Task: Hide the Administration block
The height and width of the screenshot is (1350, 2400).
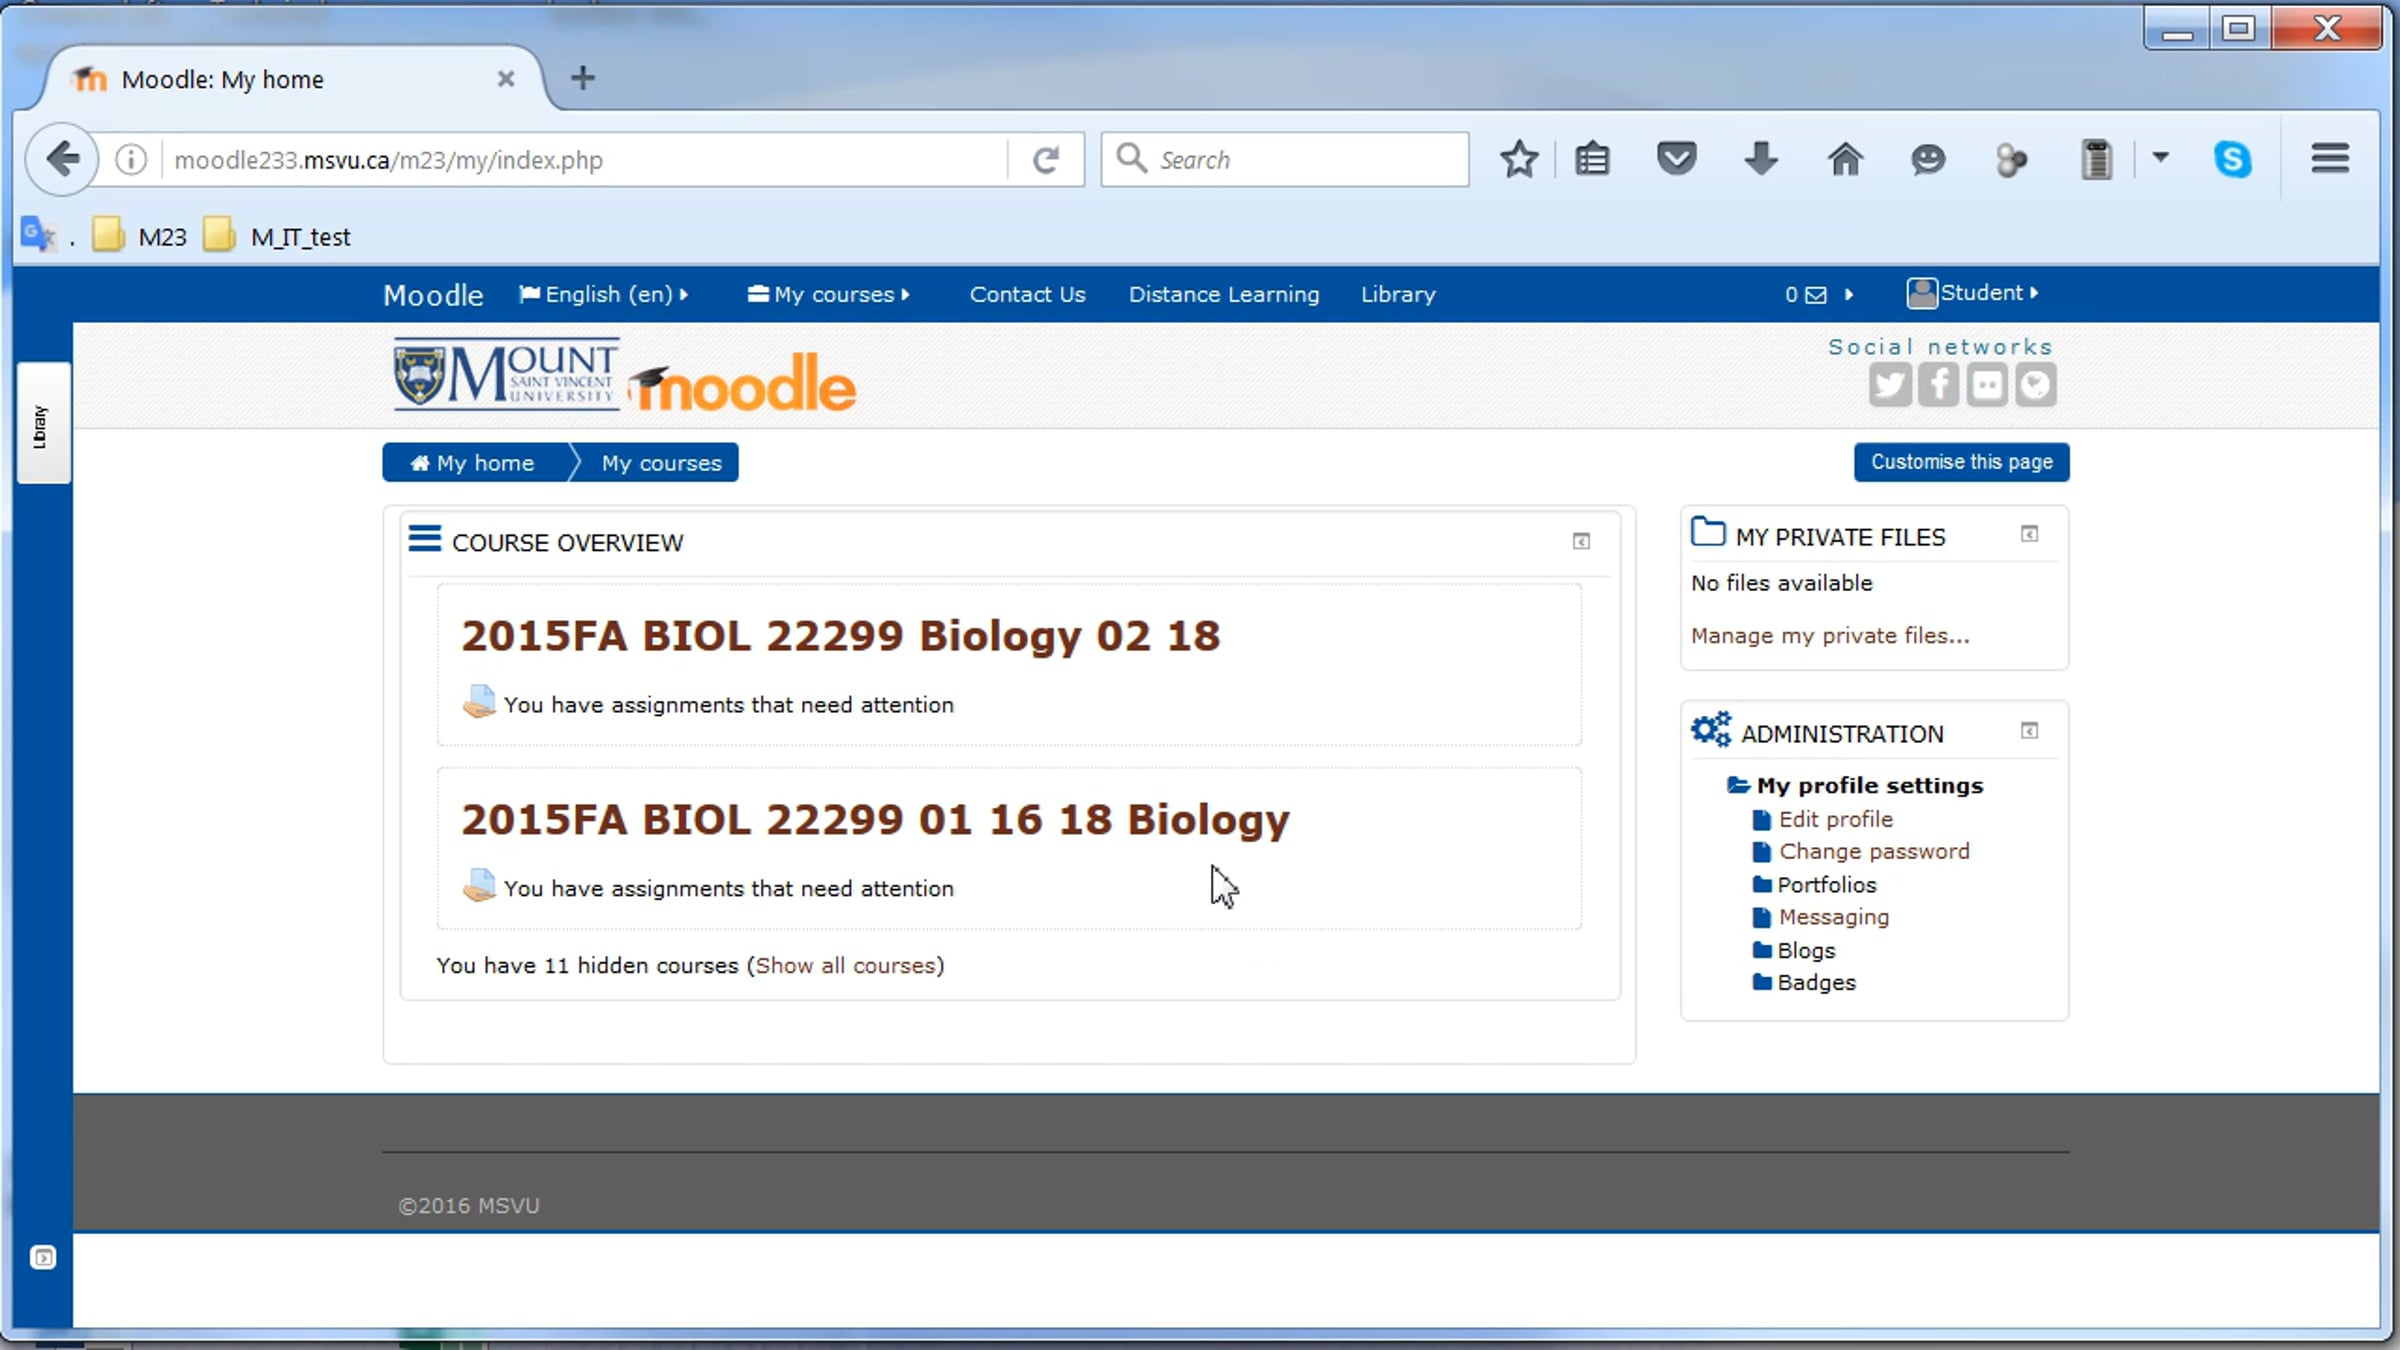Action: point(2029,731)
